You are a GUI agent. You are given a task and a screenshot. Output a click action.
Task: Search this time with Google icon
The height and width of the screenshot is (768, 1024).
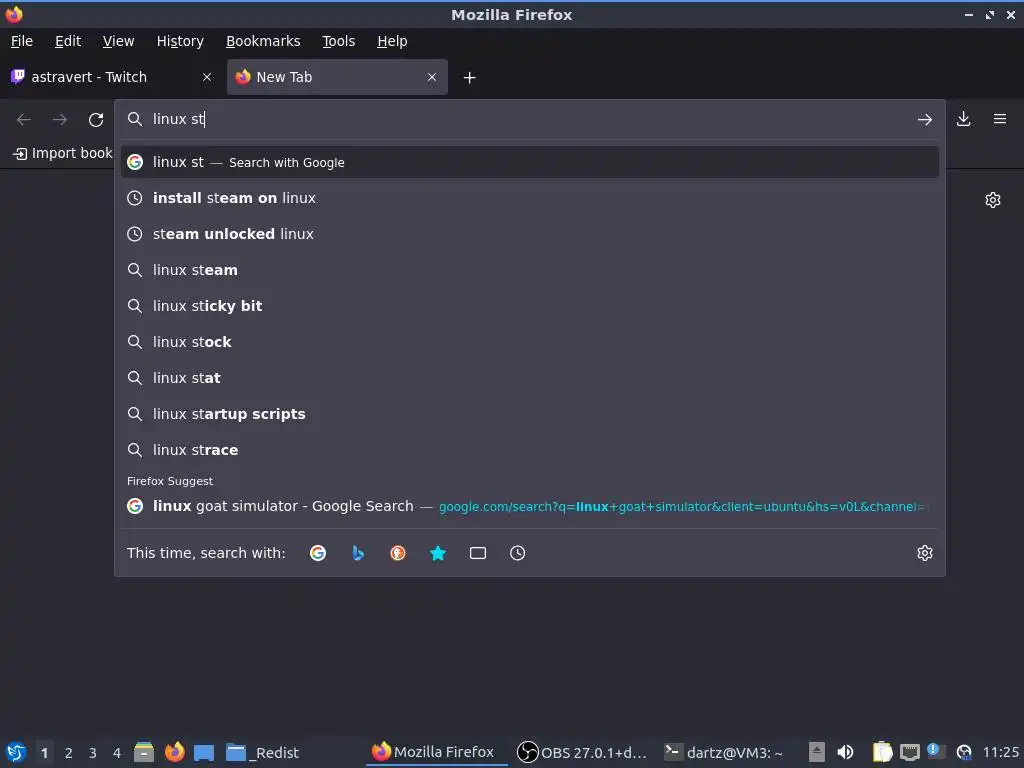[318, 553]
